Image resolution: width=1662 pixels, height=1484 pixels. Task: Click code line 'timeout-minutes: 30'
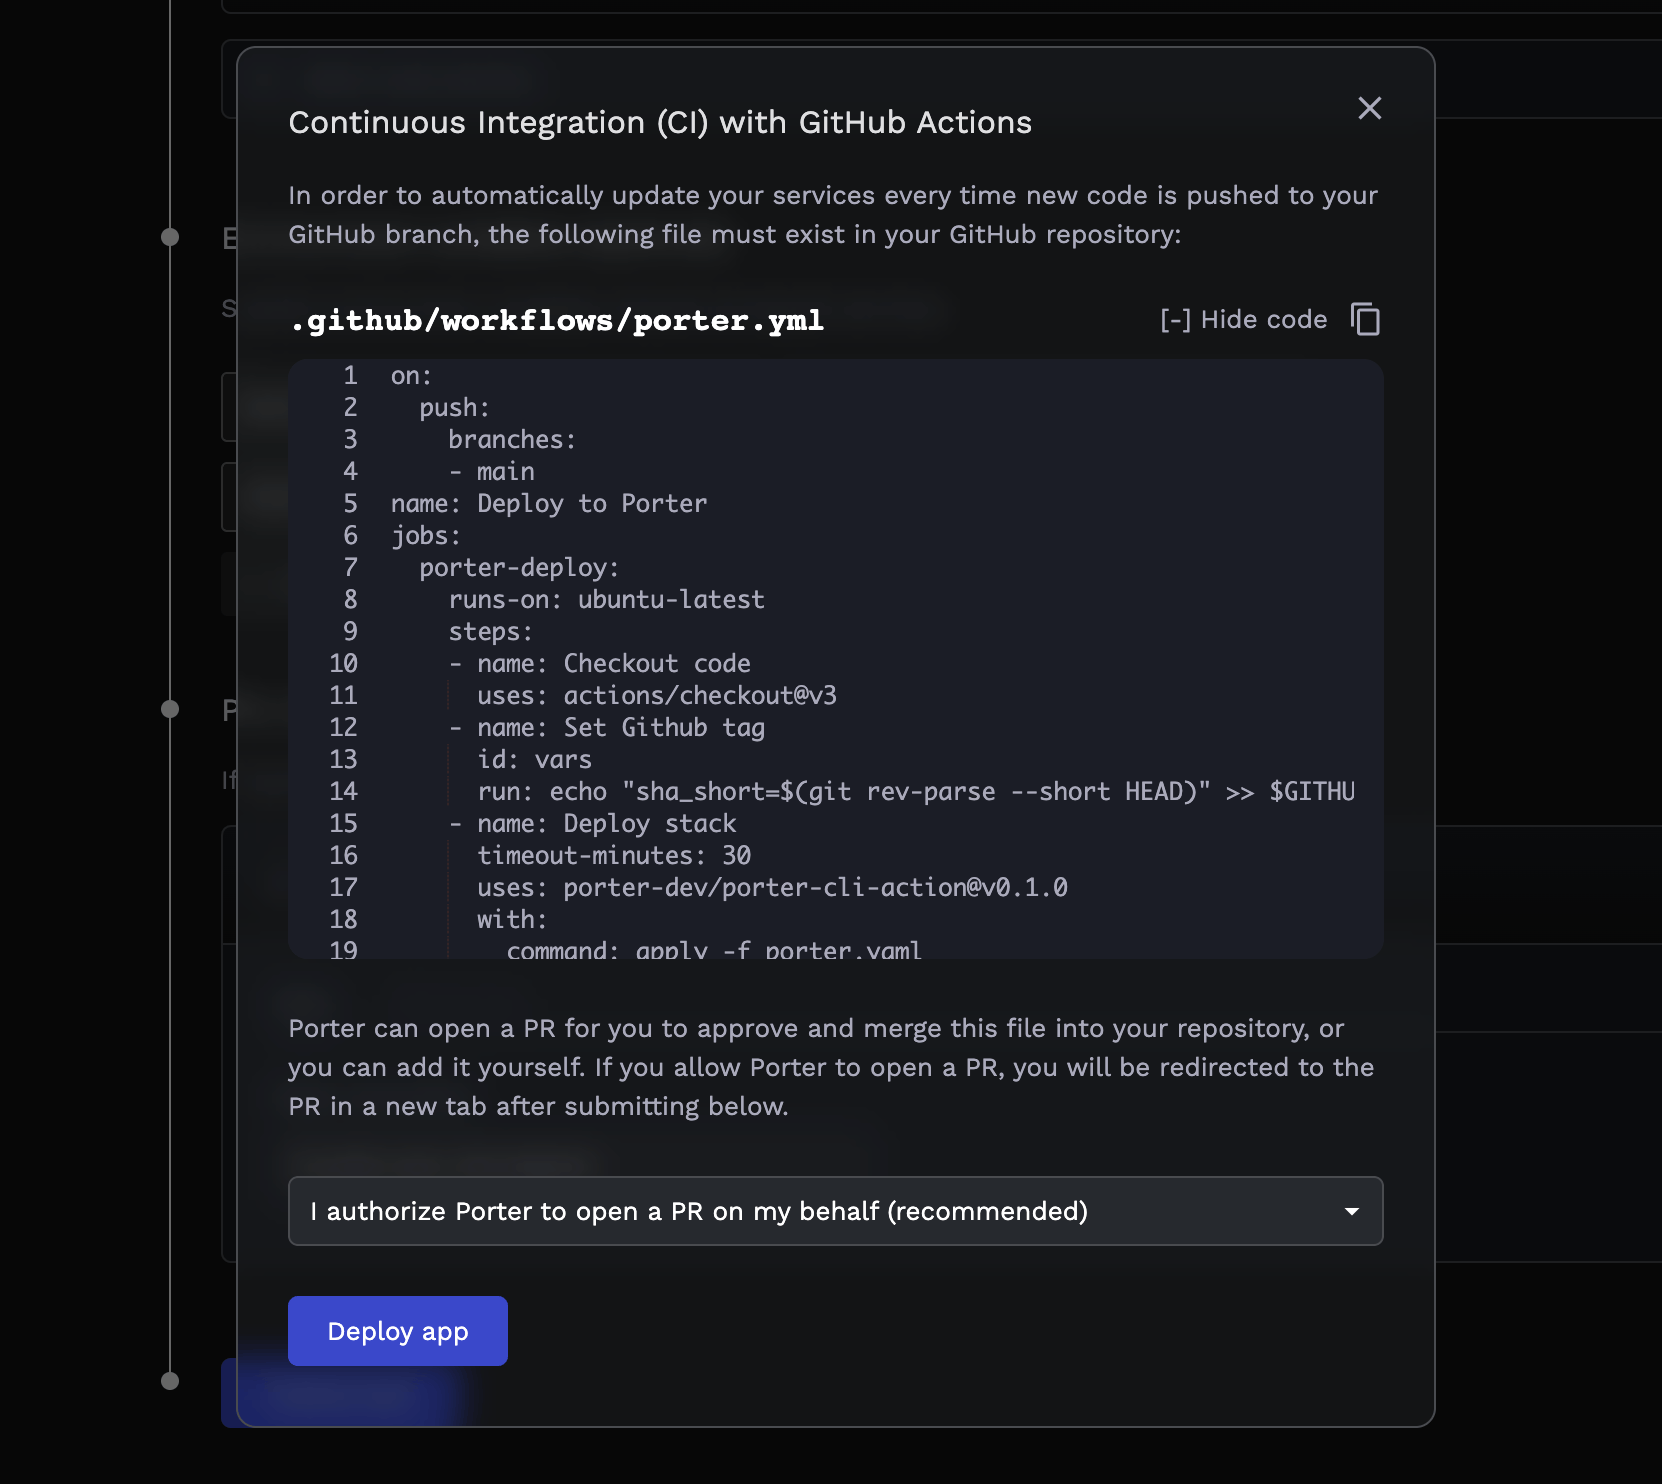tap(613, 856)
